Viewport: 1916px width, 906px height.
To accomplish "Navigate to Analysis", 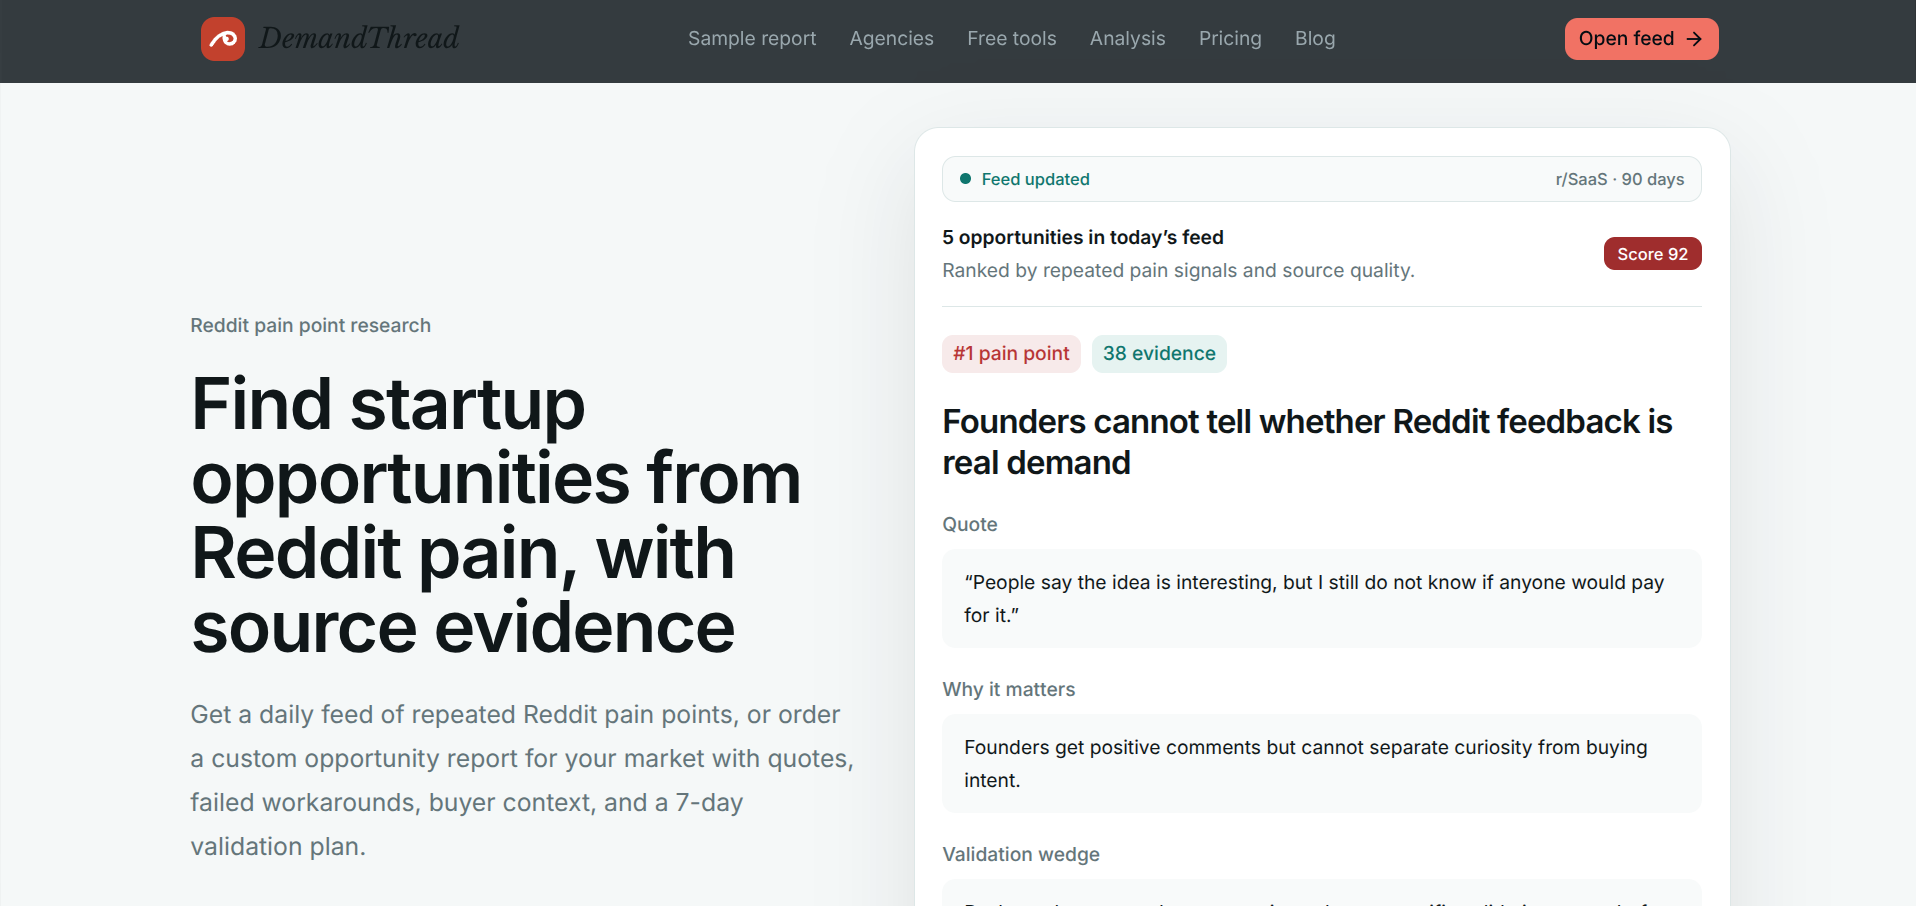I will pos(1128,38).
